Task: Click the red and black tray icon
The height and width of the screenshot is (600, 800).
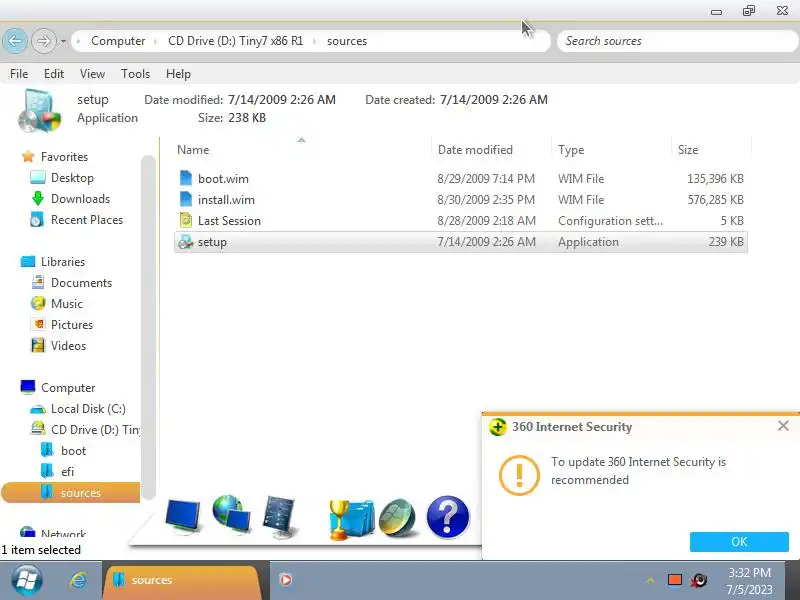Action: 699,580
